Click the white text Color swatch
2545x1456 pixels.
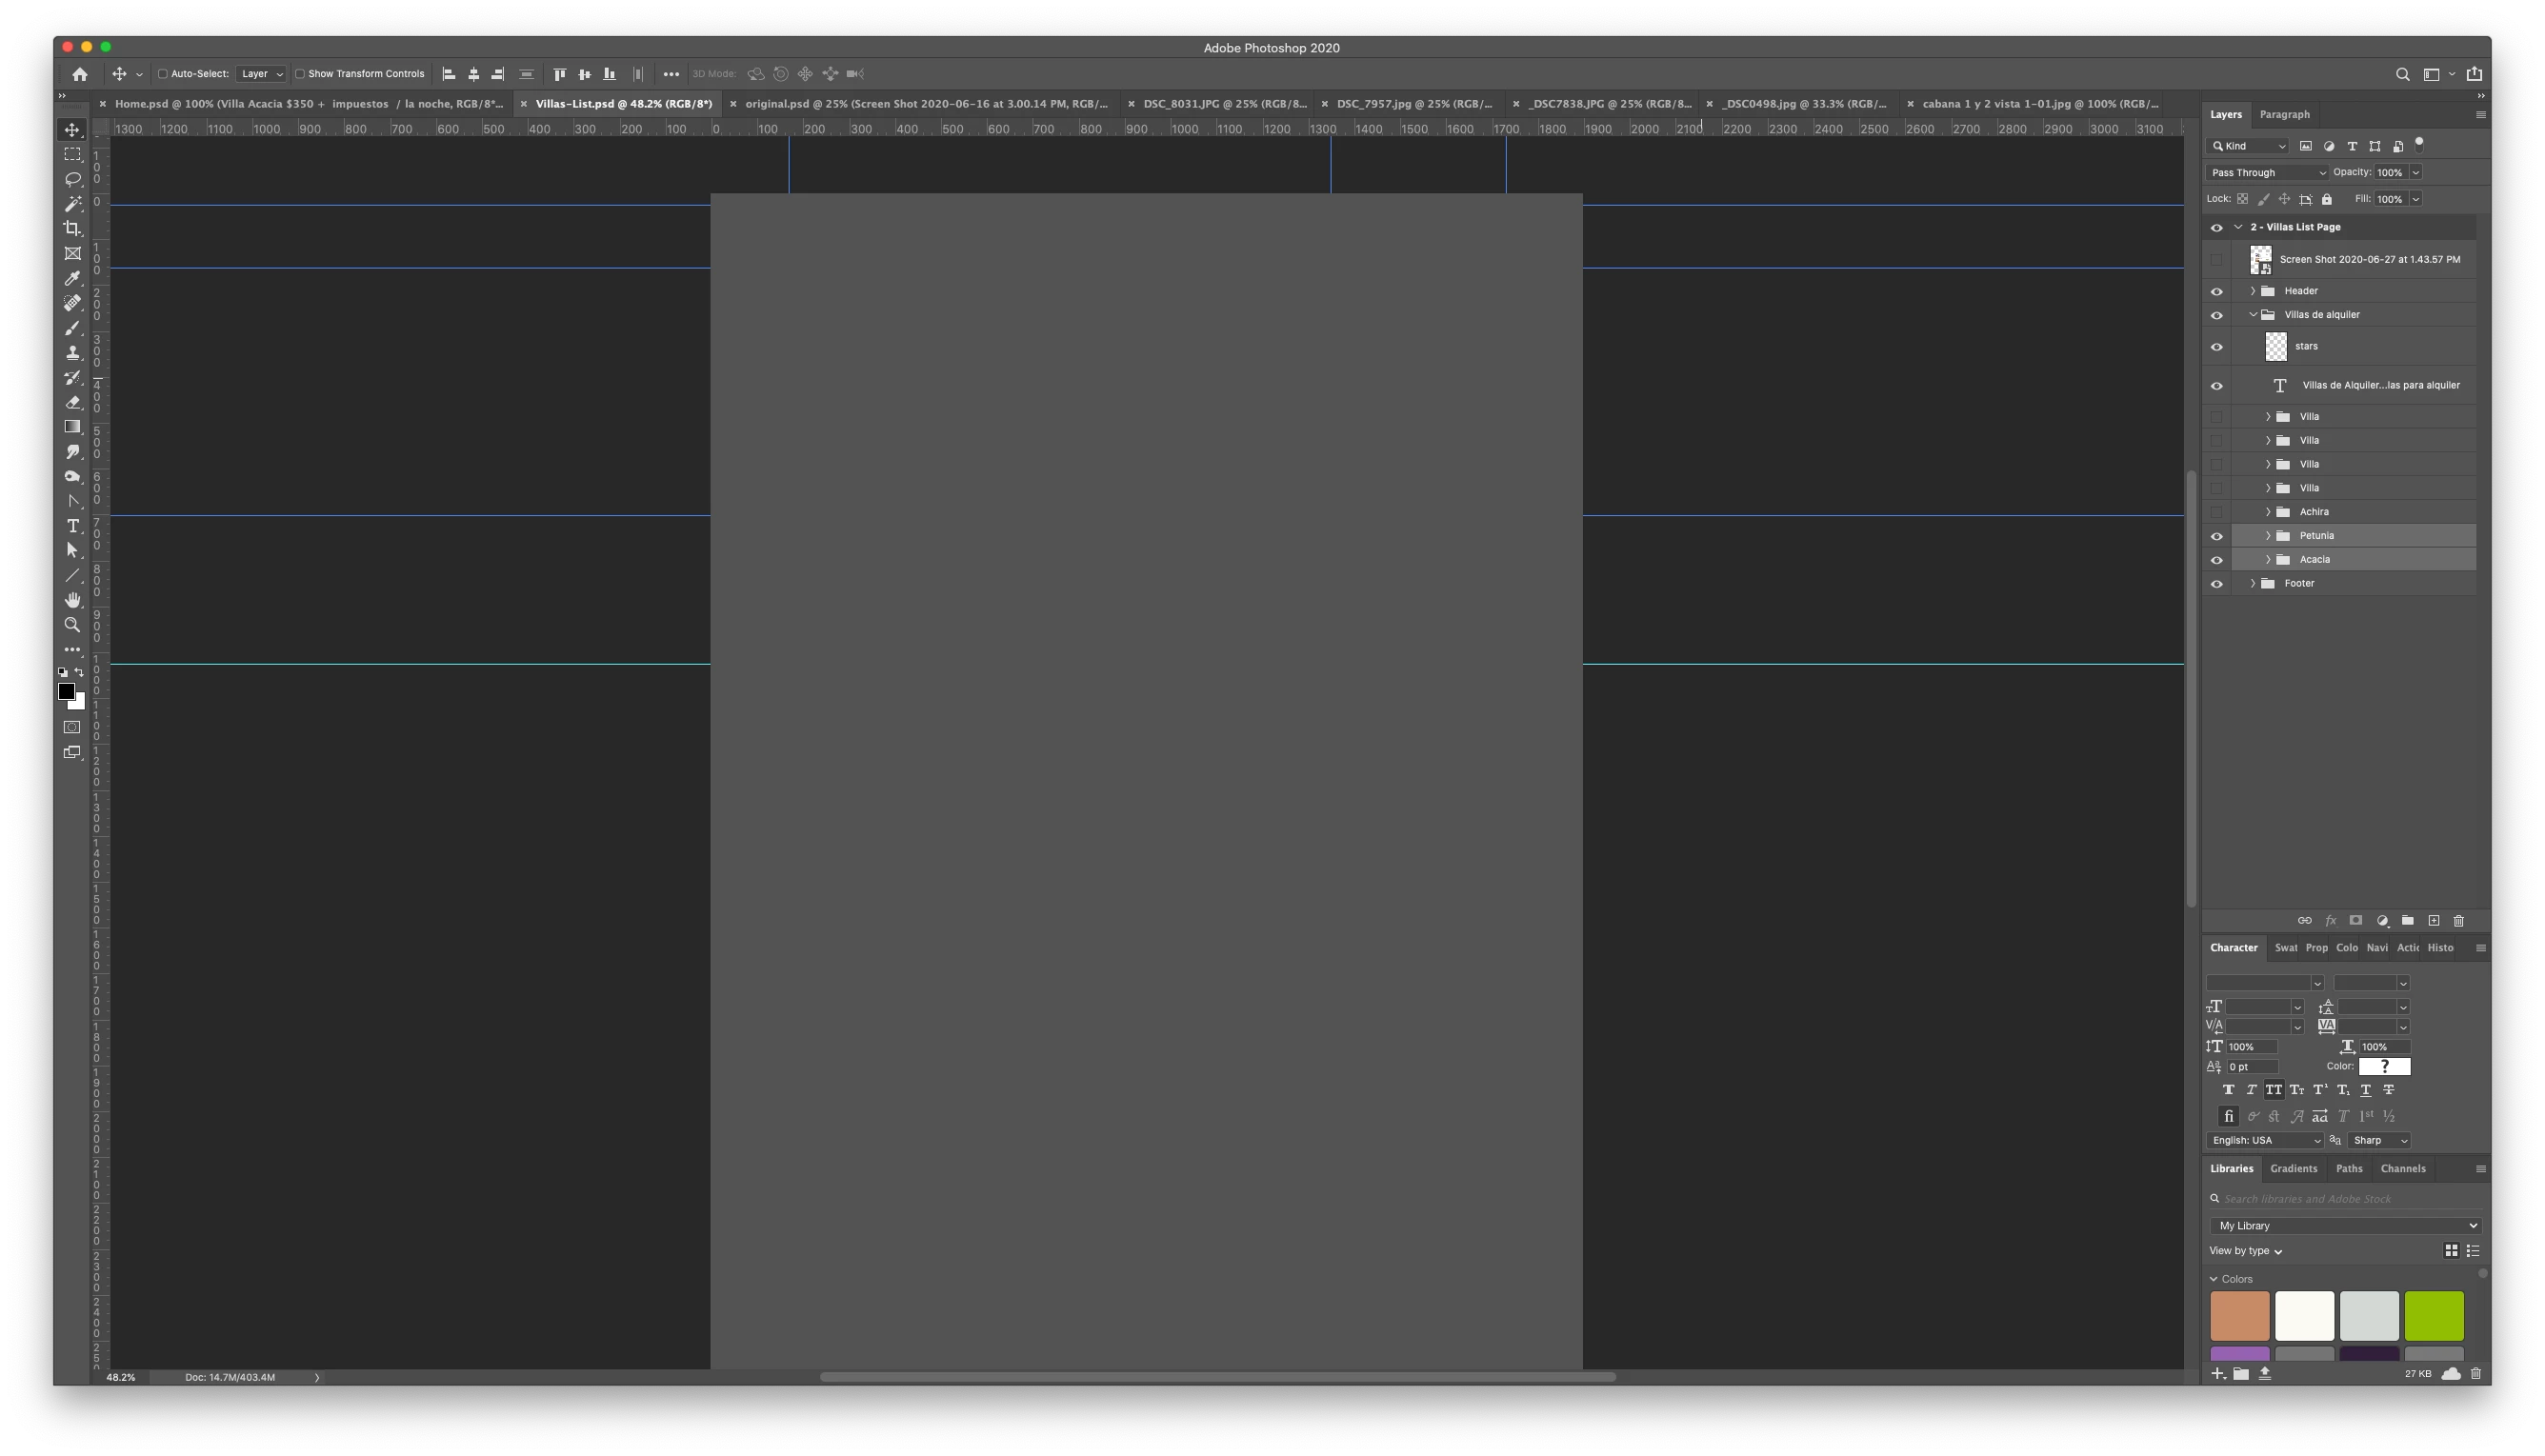(x=2384, y=1067)
